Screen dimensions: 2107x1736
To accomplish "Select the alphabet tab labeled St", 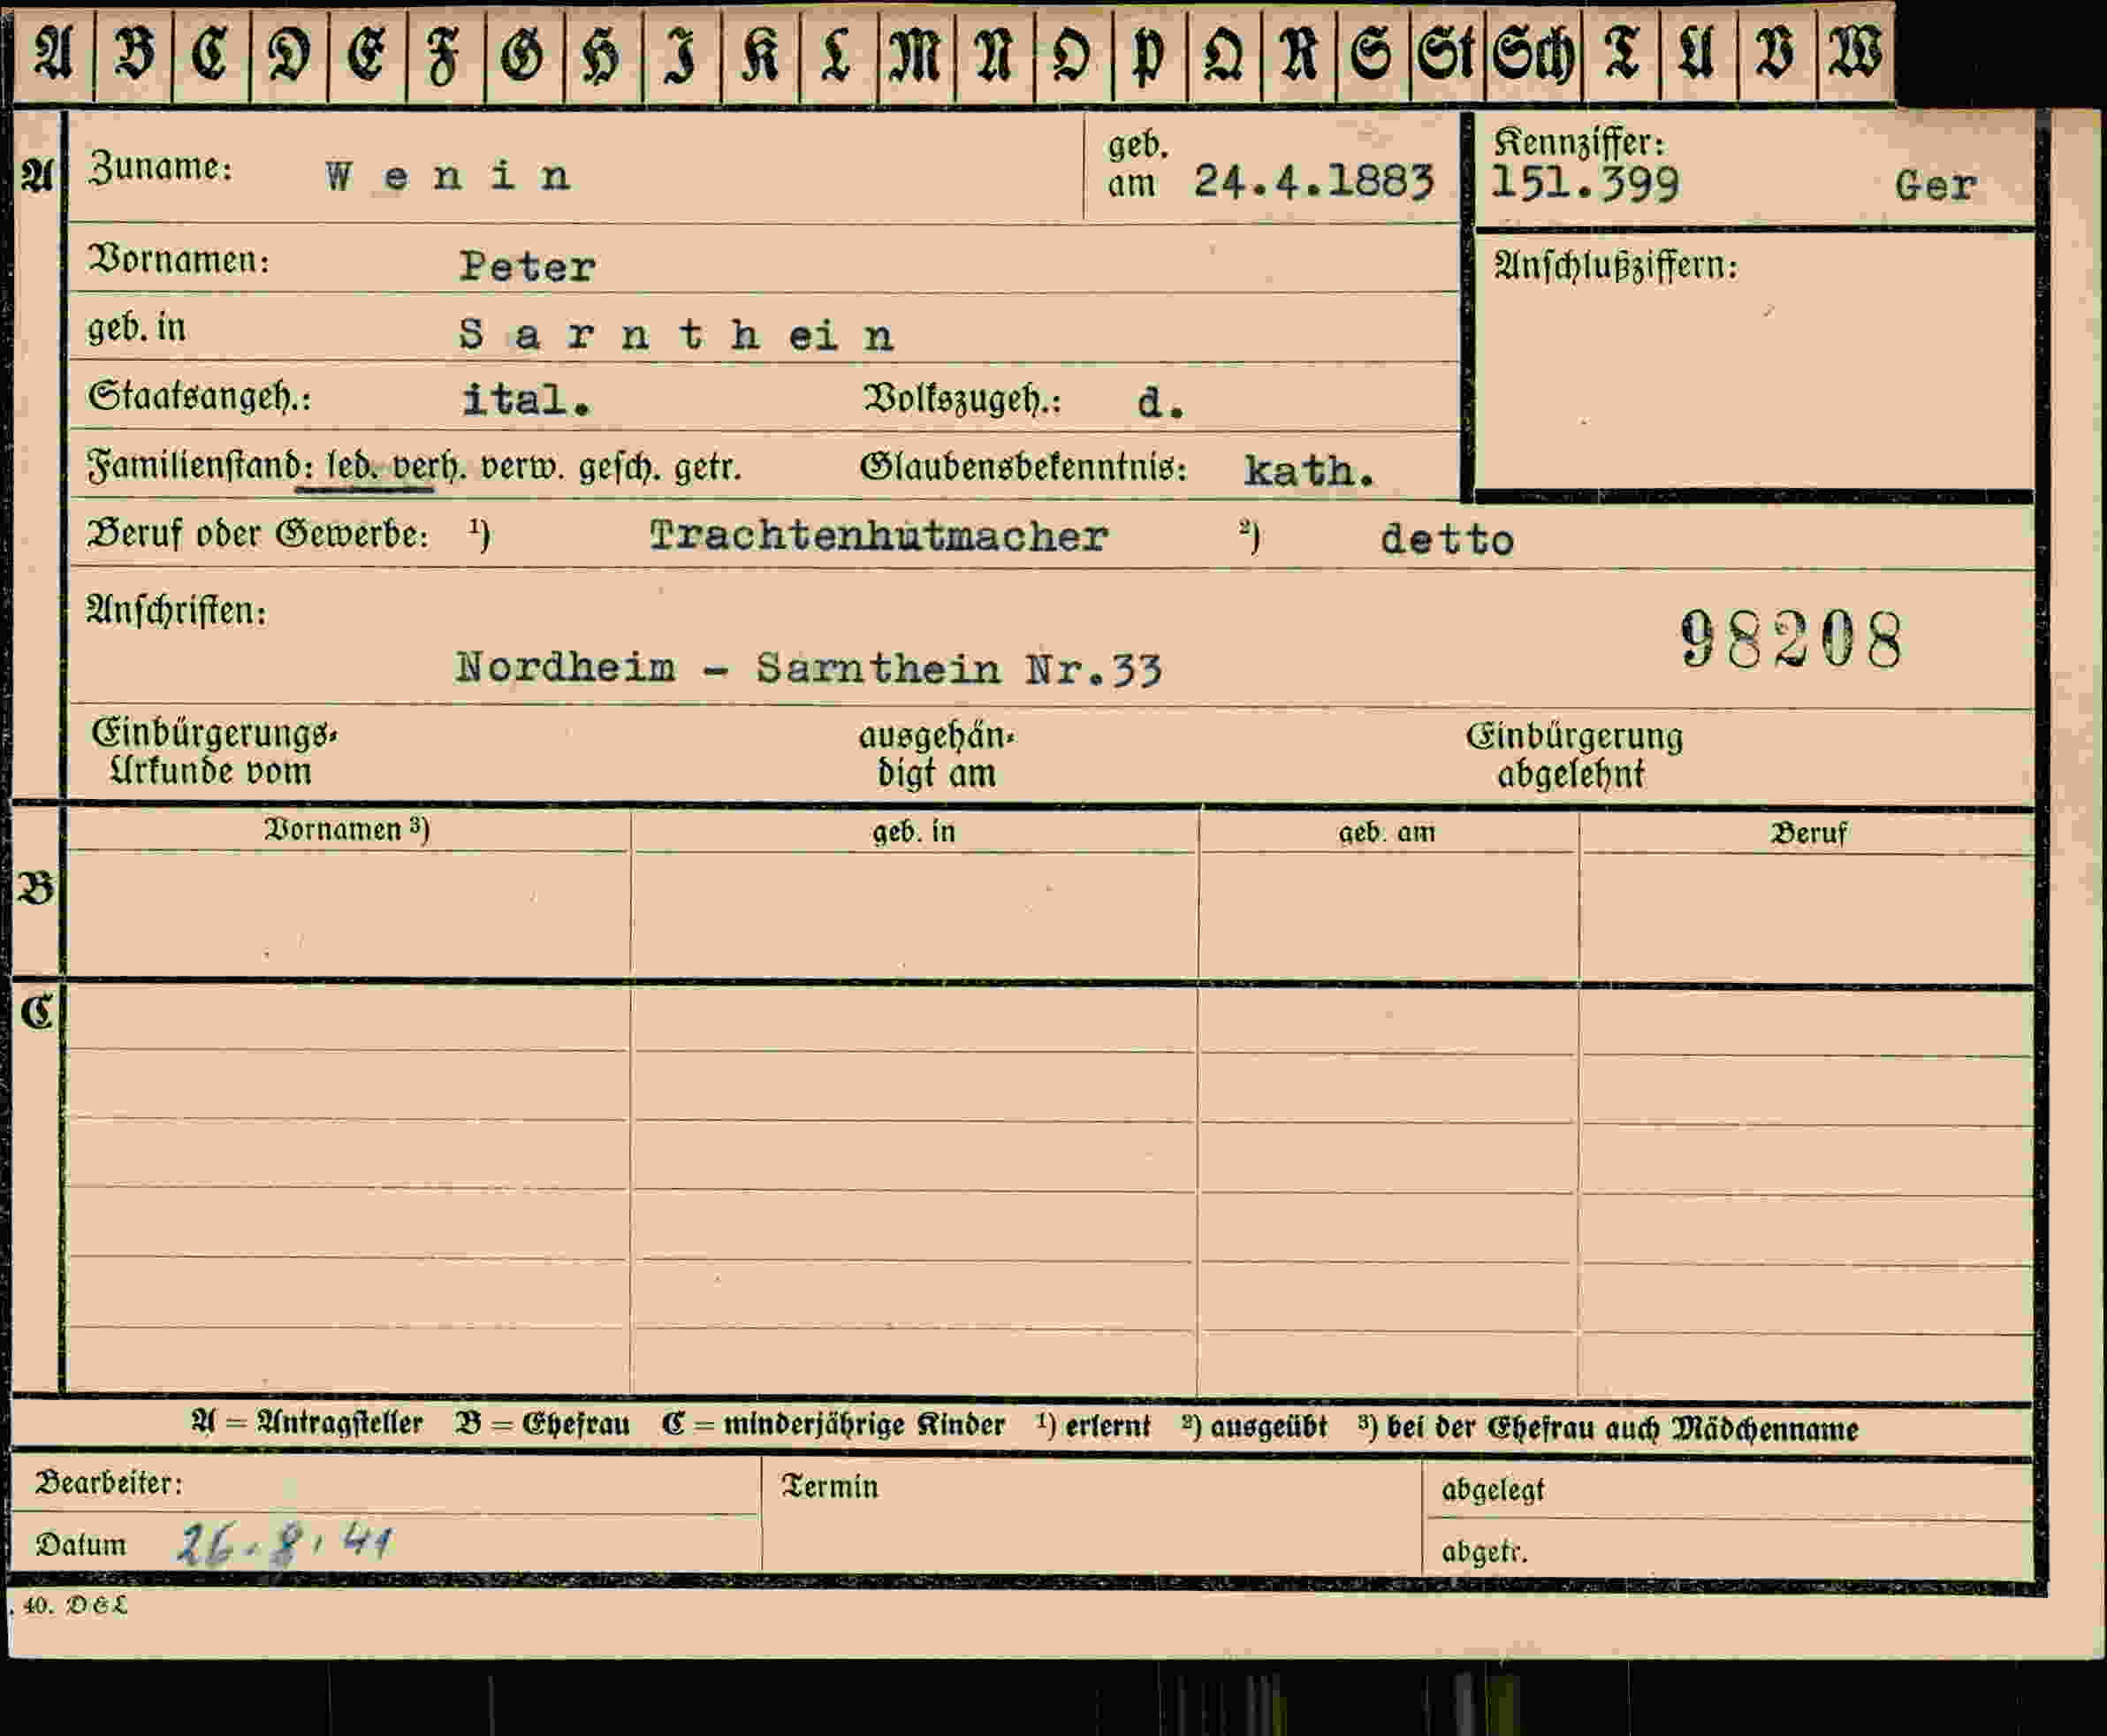I will click(x=1447, y=54).
